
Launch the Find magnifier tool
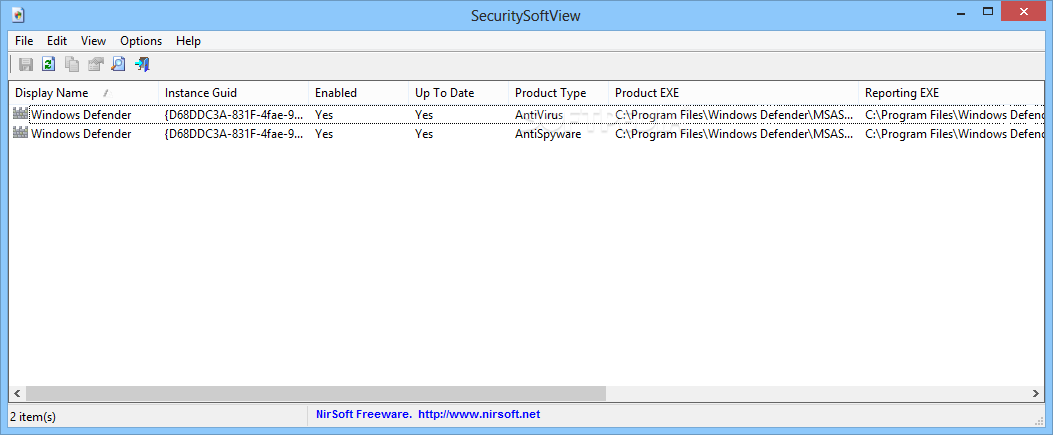pyautogui.click(x=118, y=64)
